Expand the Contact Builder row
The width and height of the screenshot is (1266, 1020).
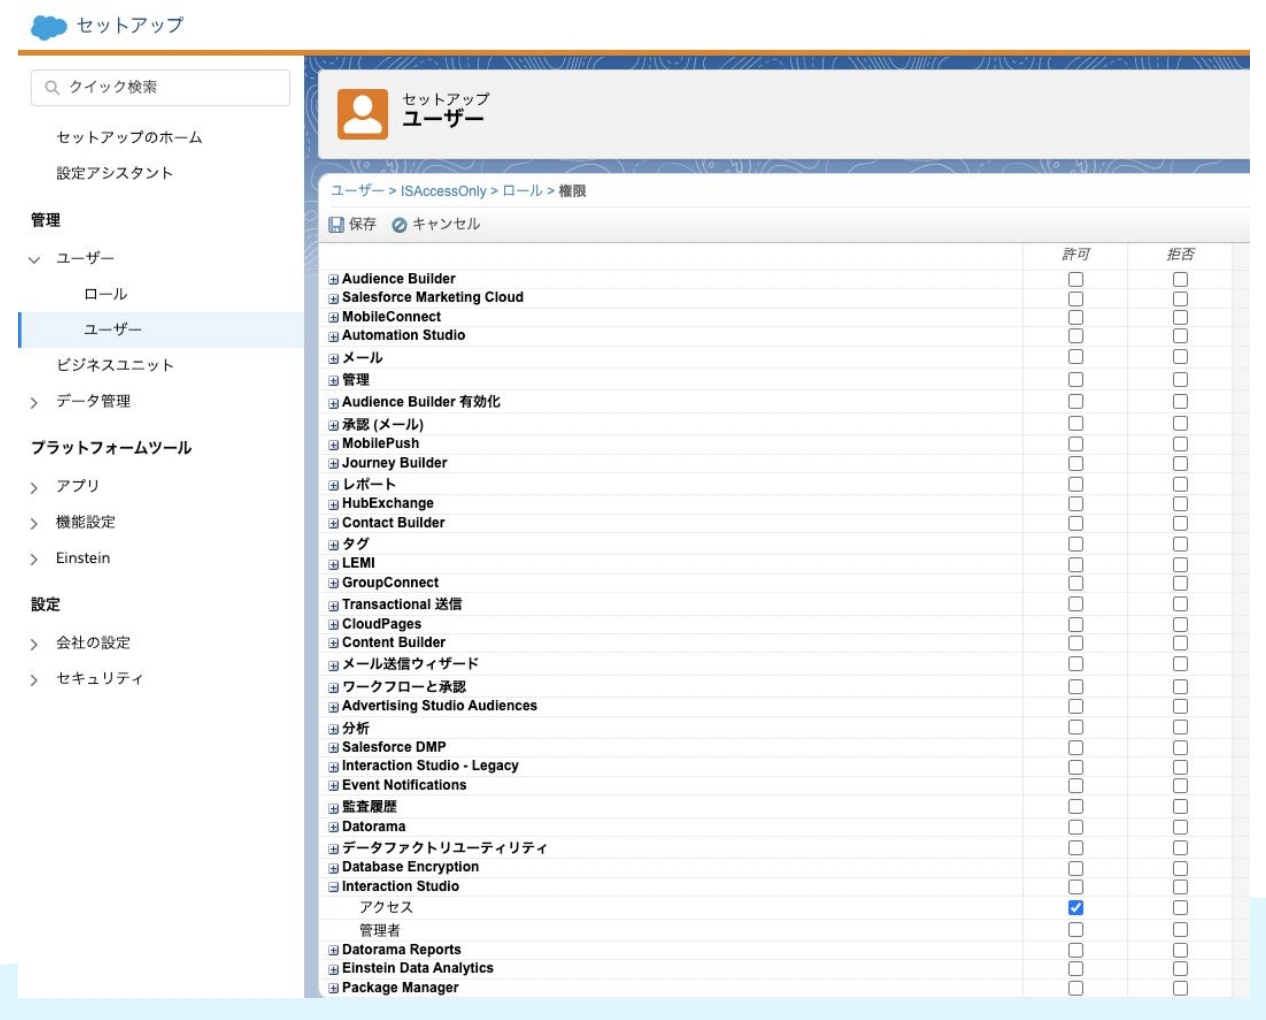coord(333,524)
